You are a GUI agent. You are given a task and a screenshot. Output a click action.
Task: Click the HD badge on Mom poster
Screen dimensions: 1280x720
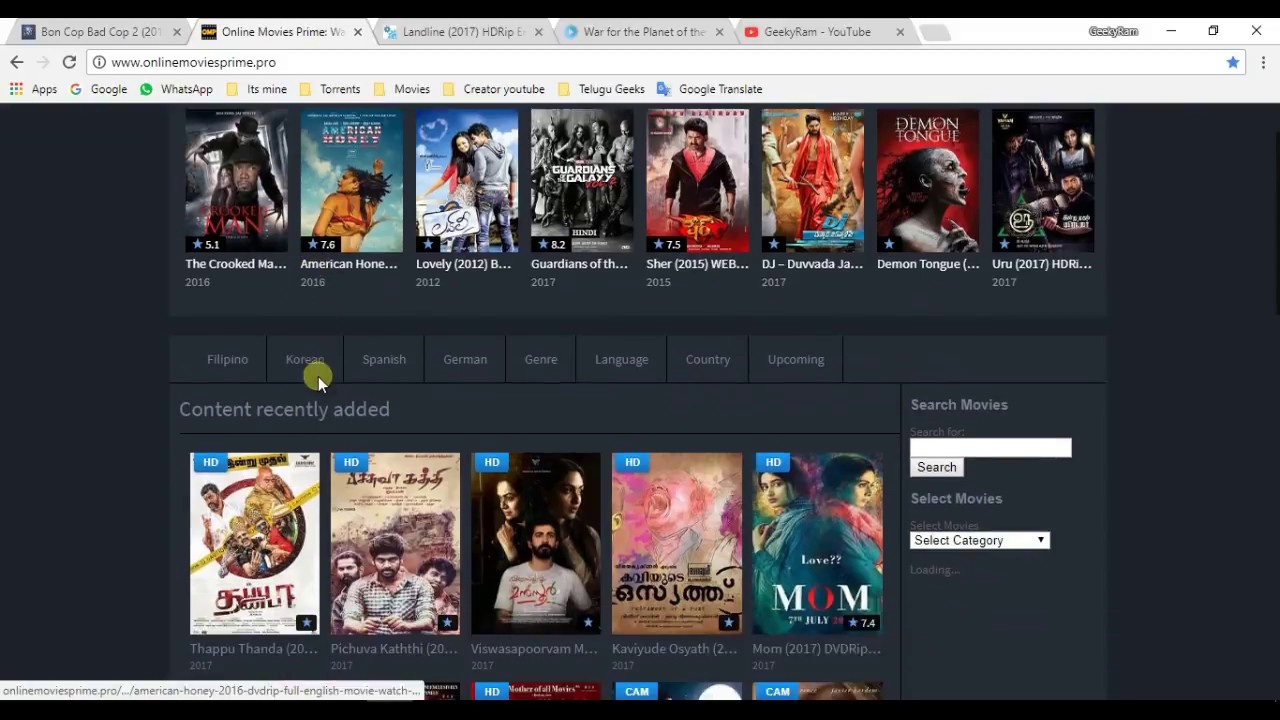773,462
